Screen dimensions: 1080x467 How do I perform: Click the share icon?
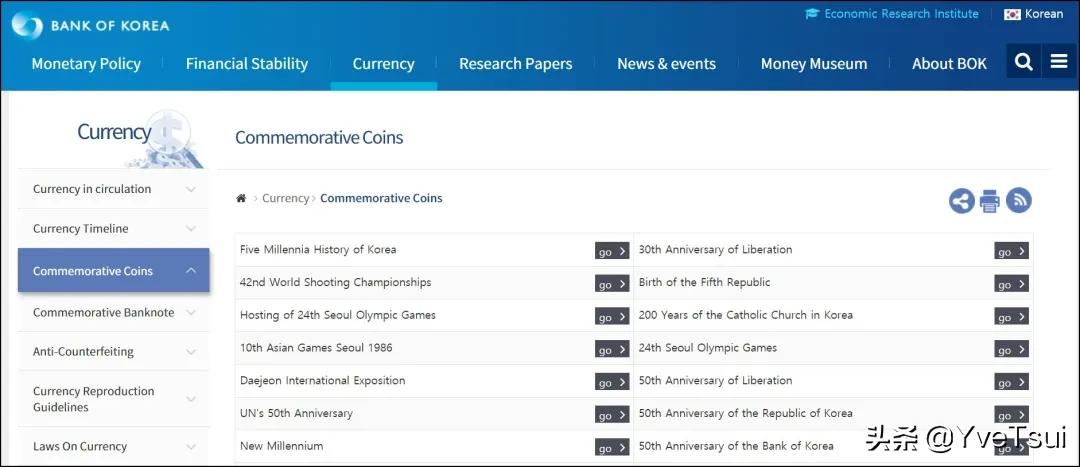961,201
